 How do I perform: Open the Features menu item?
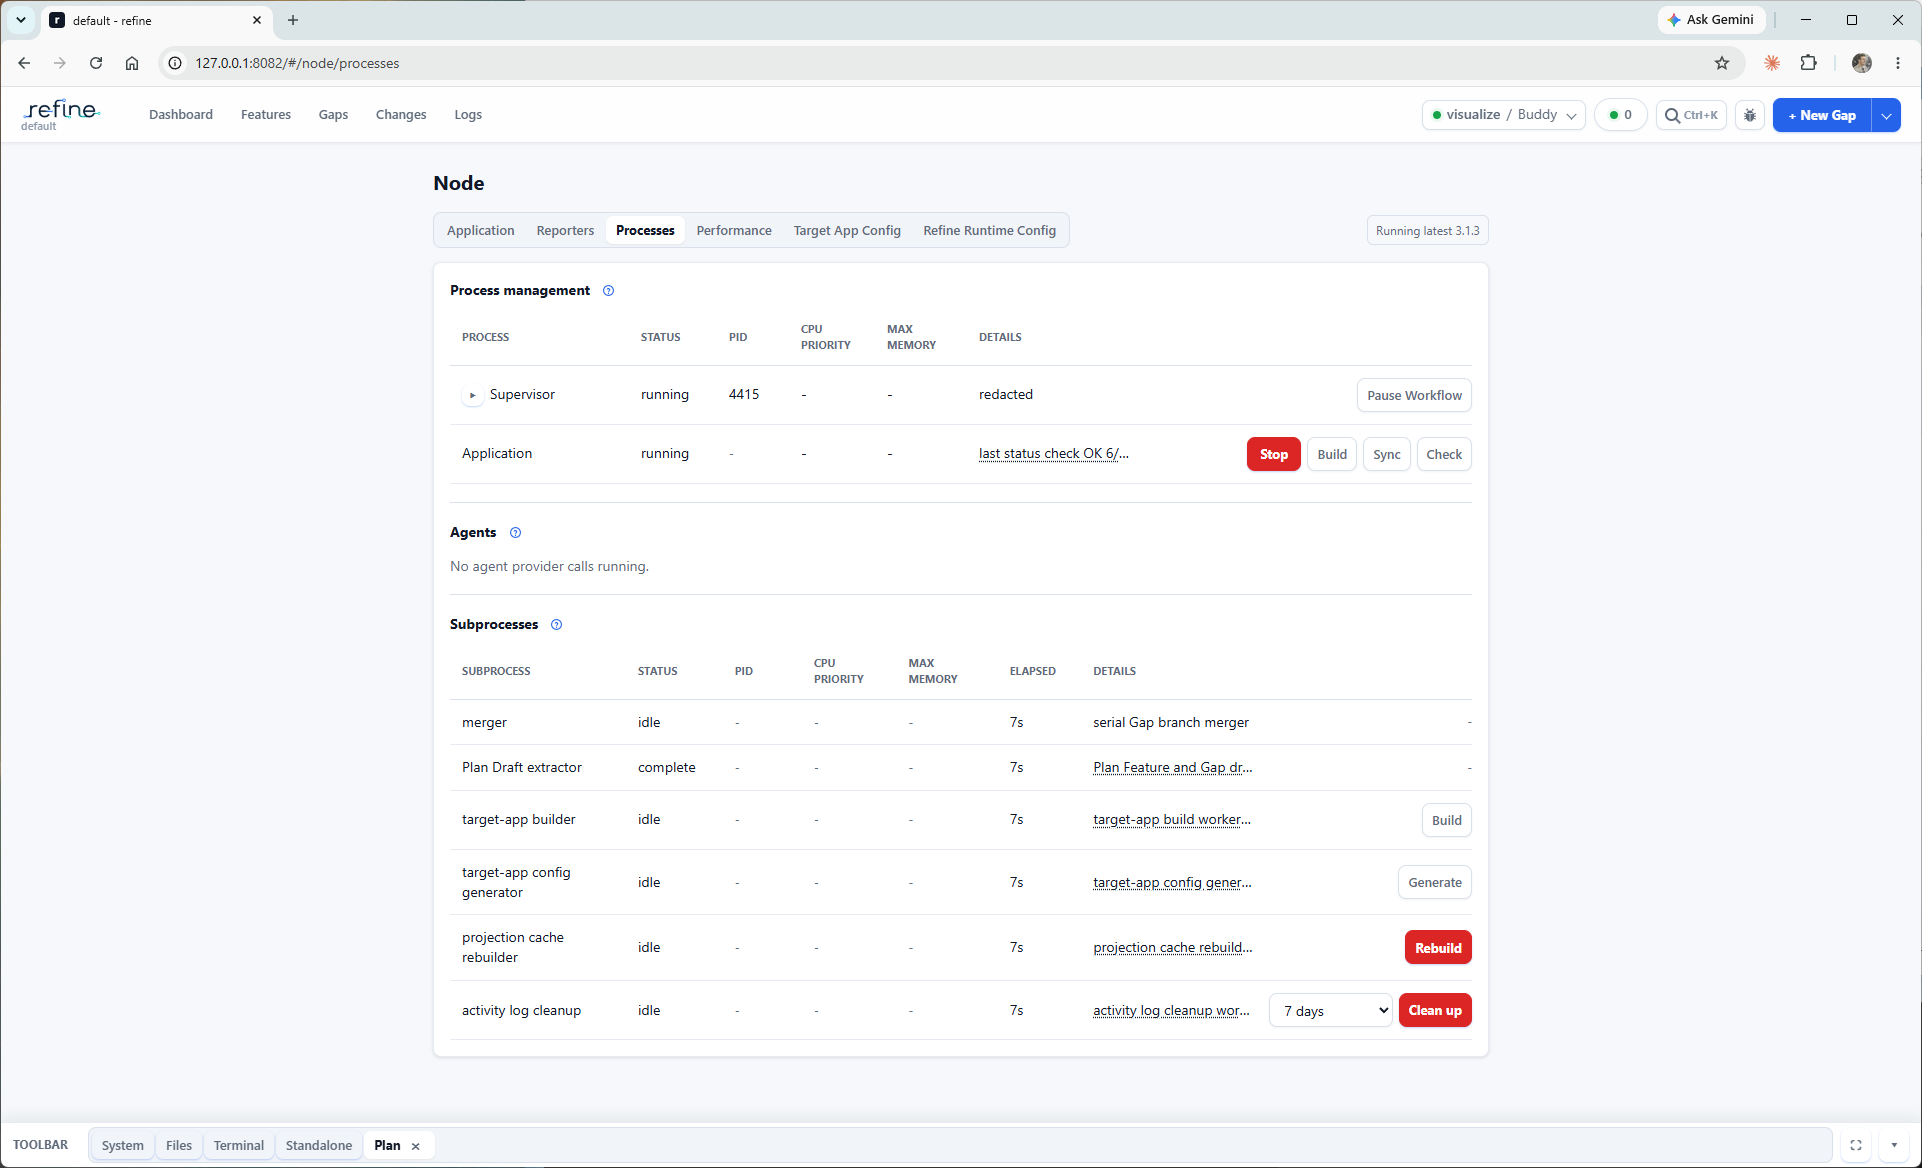click(x=266, y=115)
